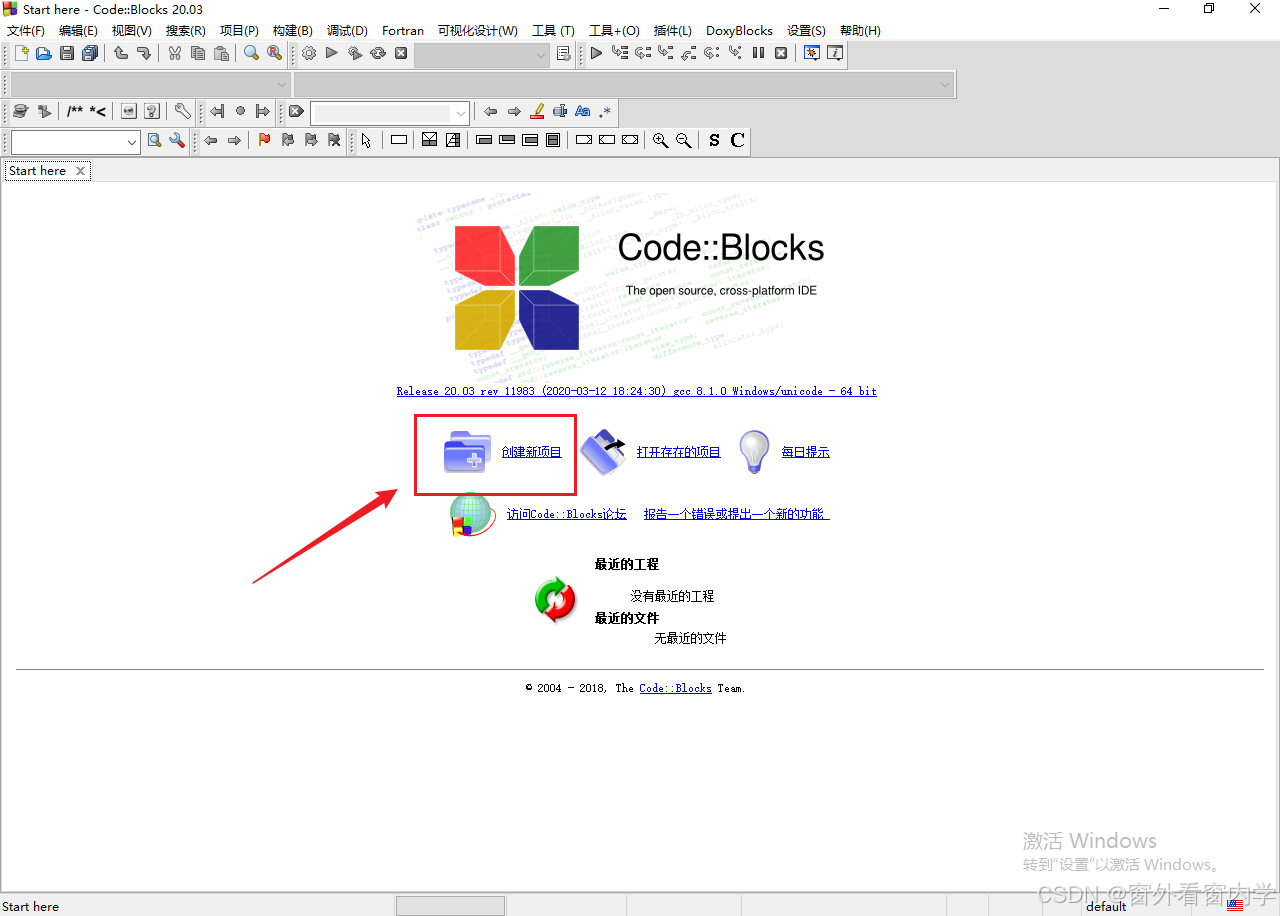
Task: Open the debugging windows bug icon
Action: 812,54
